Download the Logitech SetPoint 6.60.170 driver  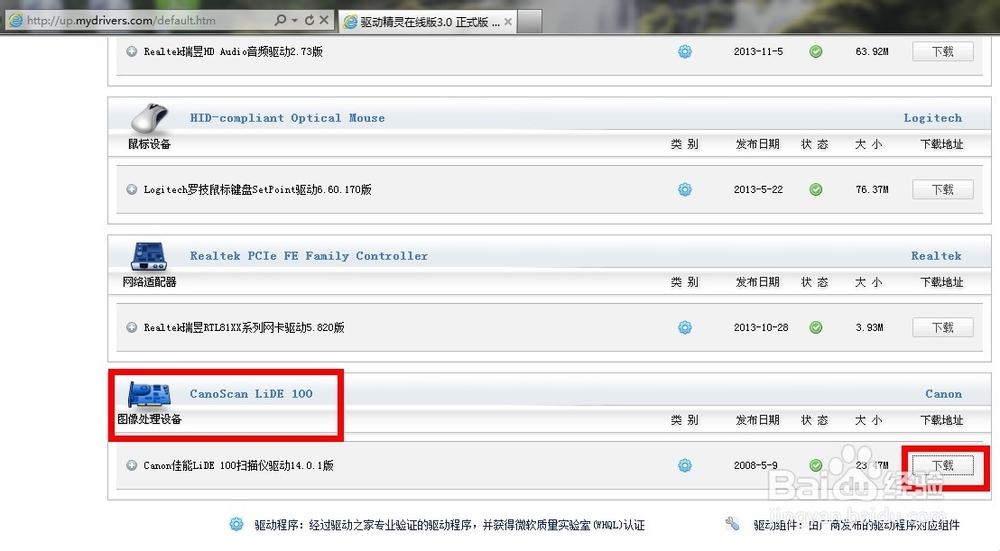(x=943, y=189)
